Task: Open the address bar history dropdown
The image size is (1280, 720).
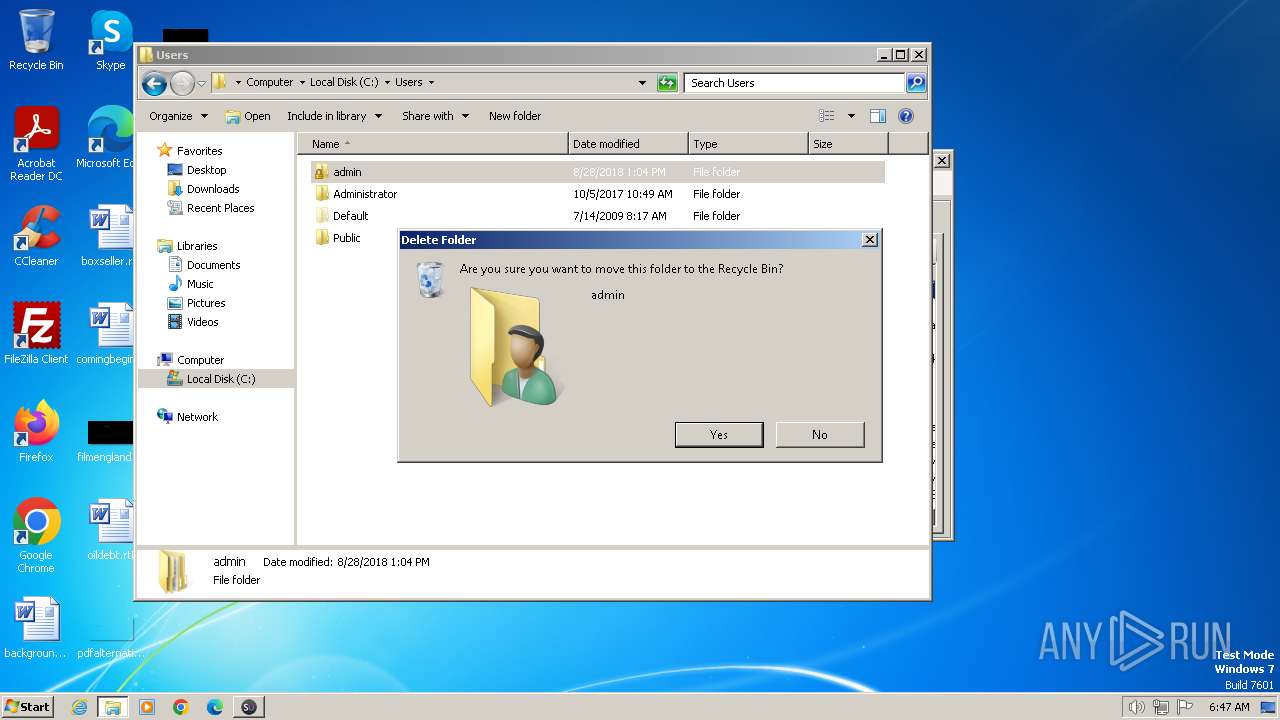Action: (642, 83)
